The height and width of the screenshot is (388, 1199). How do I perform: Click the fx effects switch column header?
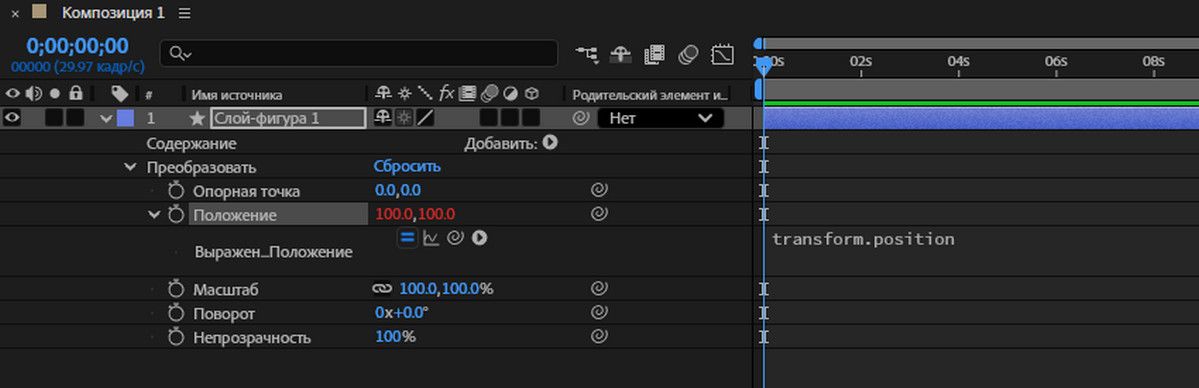coord(447,93)
